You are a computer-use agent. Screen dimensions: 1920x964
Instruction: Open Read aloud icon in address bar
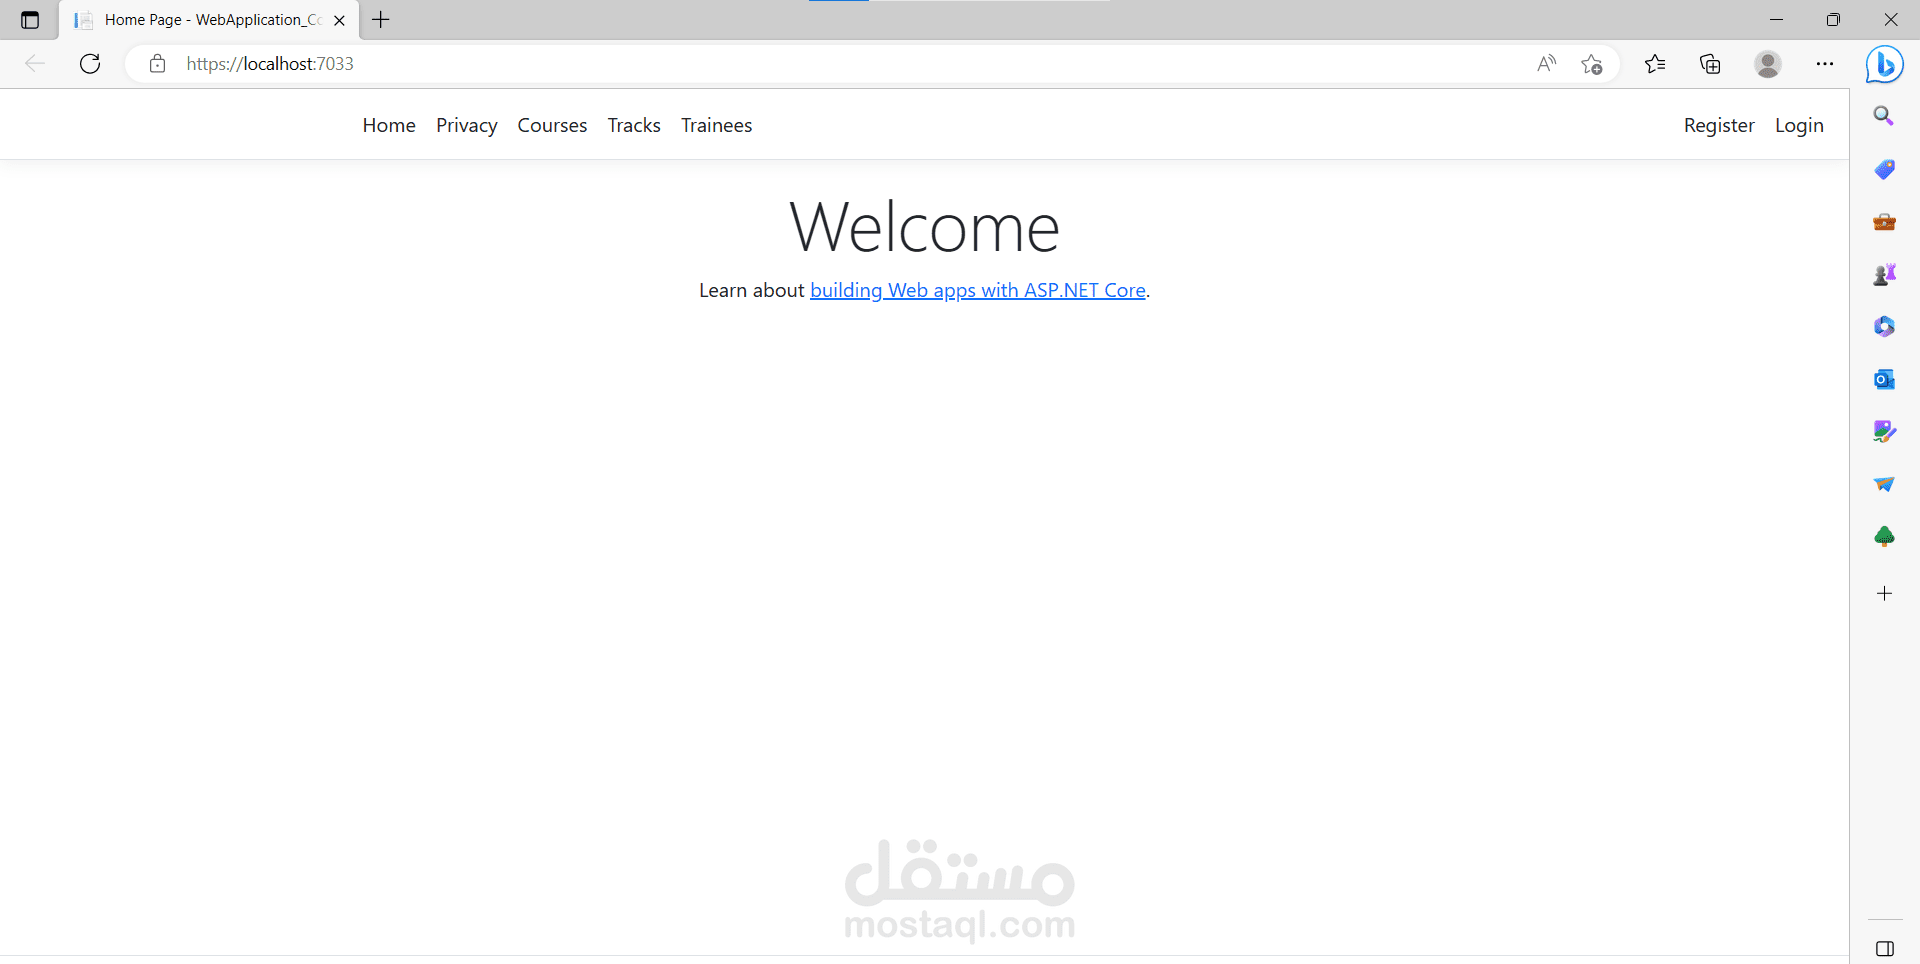pyautogui.click(x=1547, y=64)
